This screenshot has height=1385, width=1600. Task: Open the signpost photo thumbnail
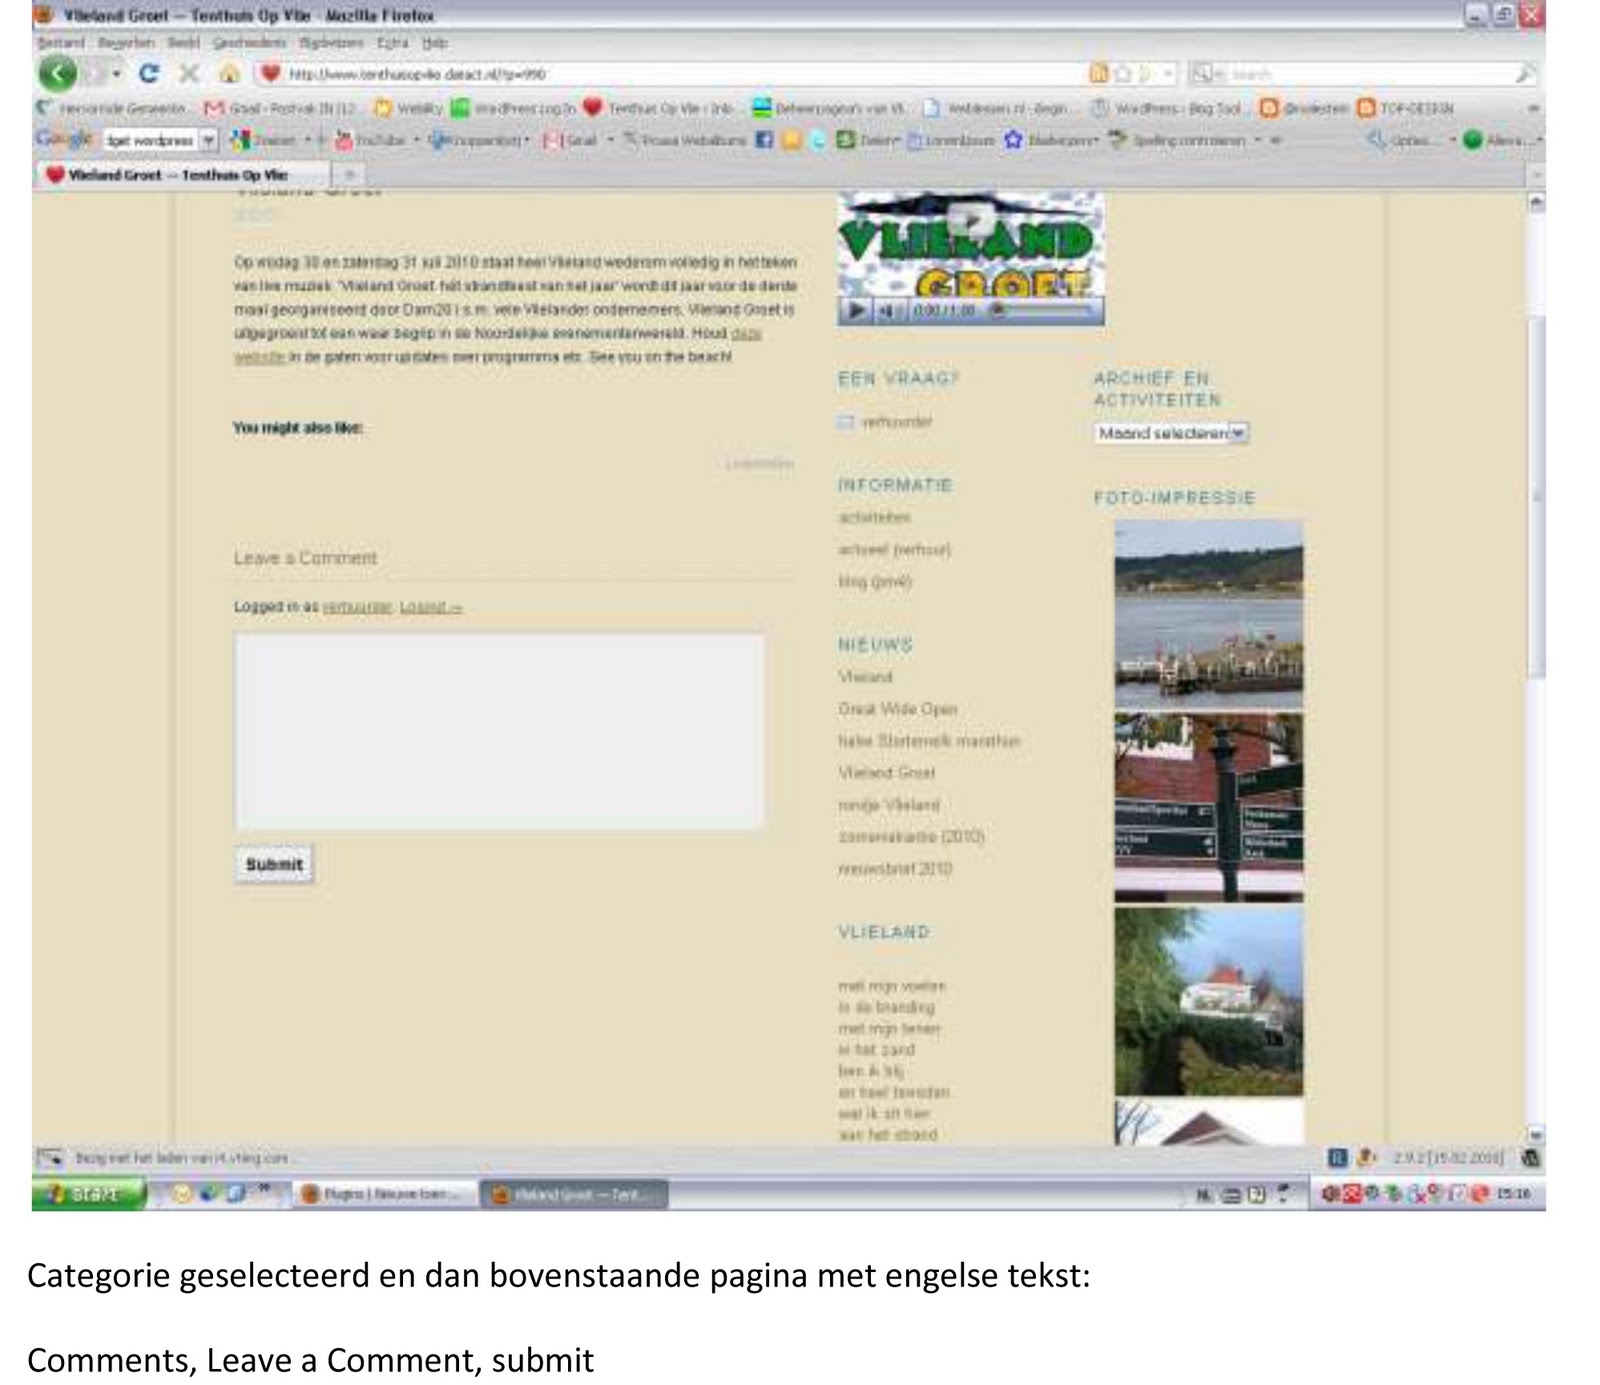[1209, 807]
